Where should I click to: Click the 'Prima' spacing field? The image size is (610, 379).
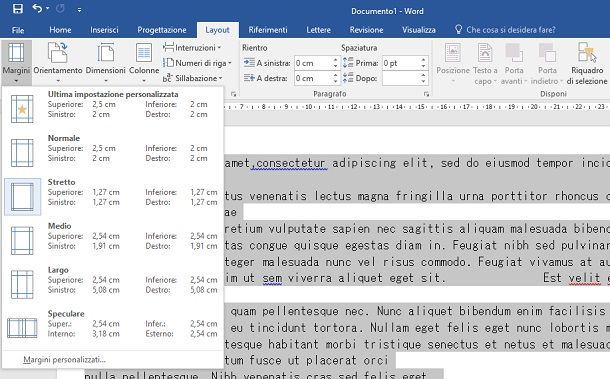[x=401, y=63]
